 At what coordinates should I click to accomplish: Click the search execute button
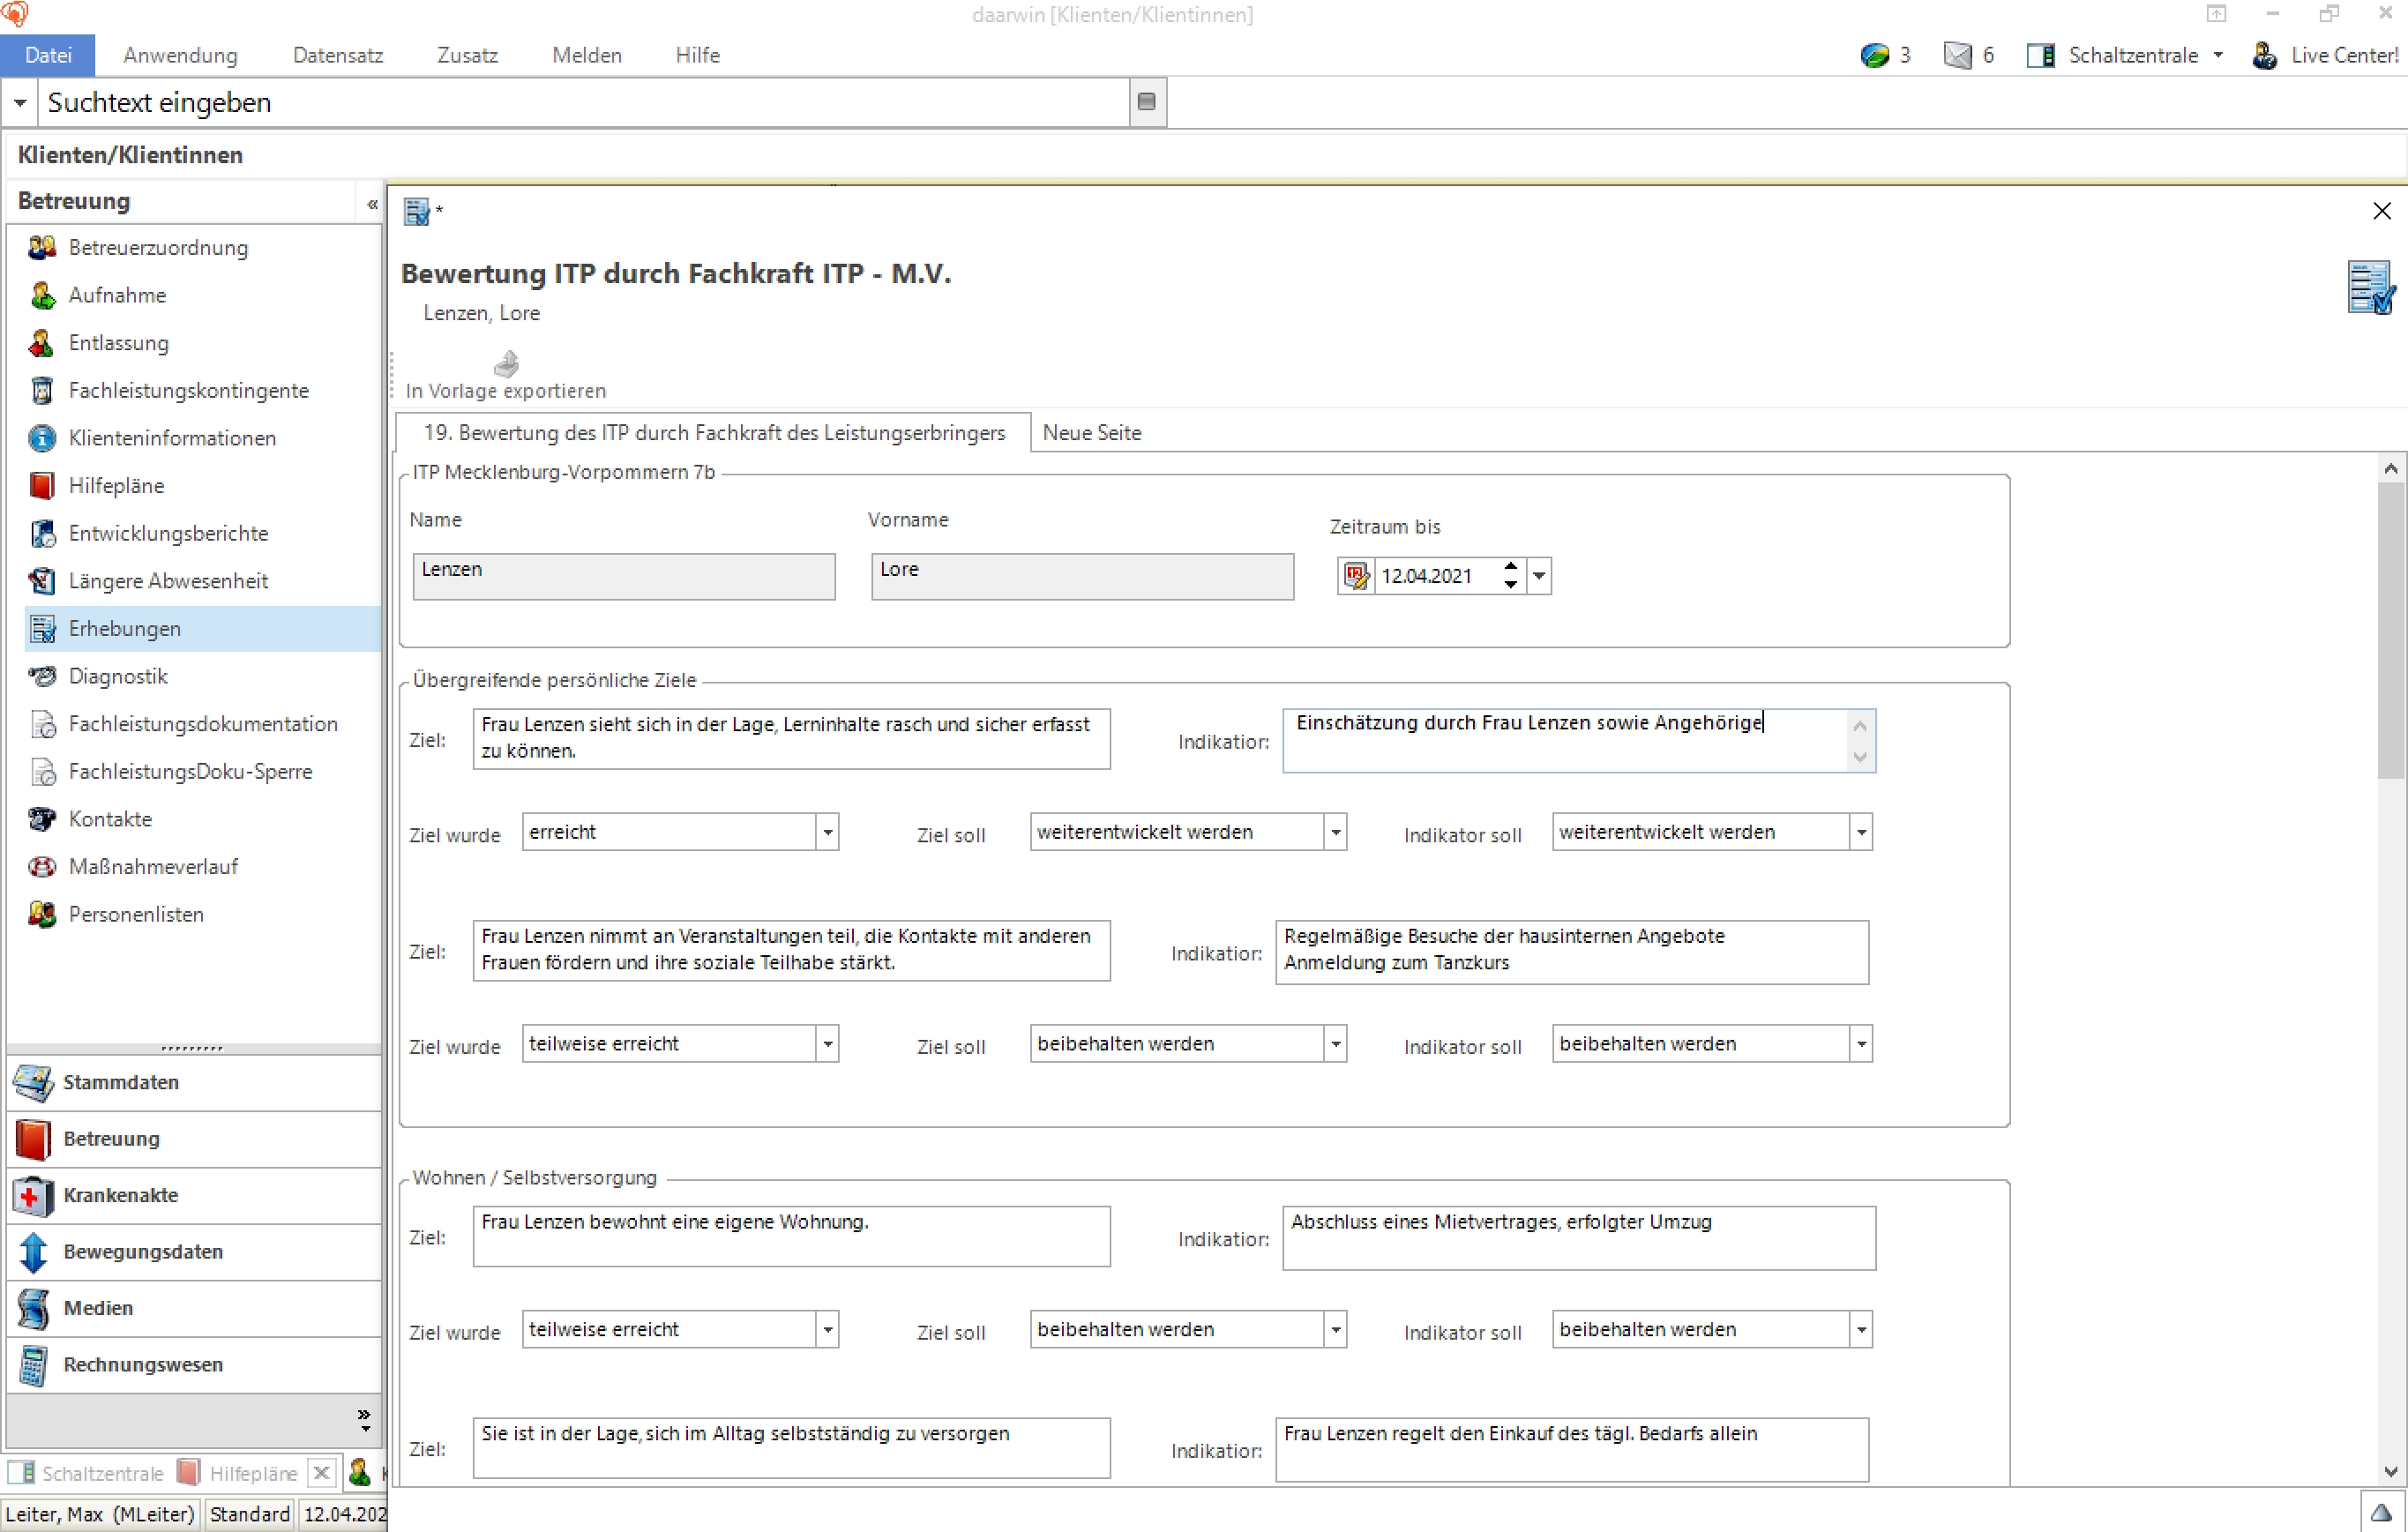[1148, 102]
